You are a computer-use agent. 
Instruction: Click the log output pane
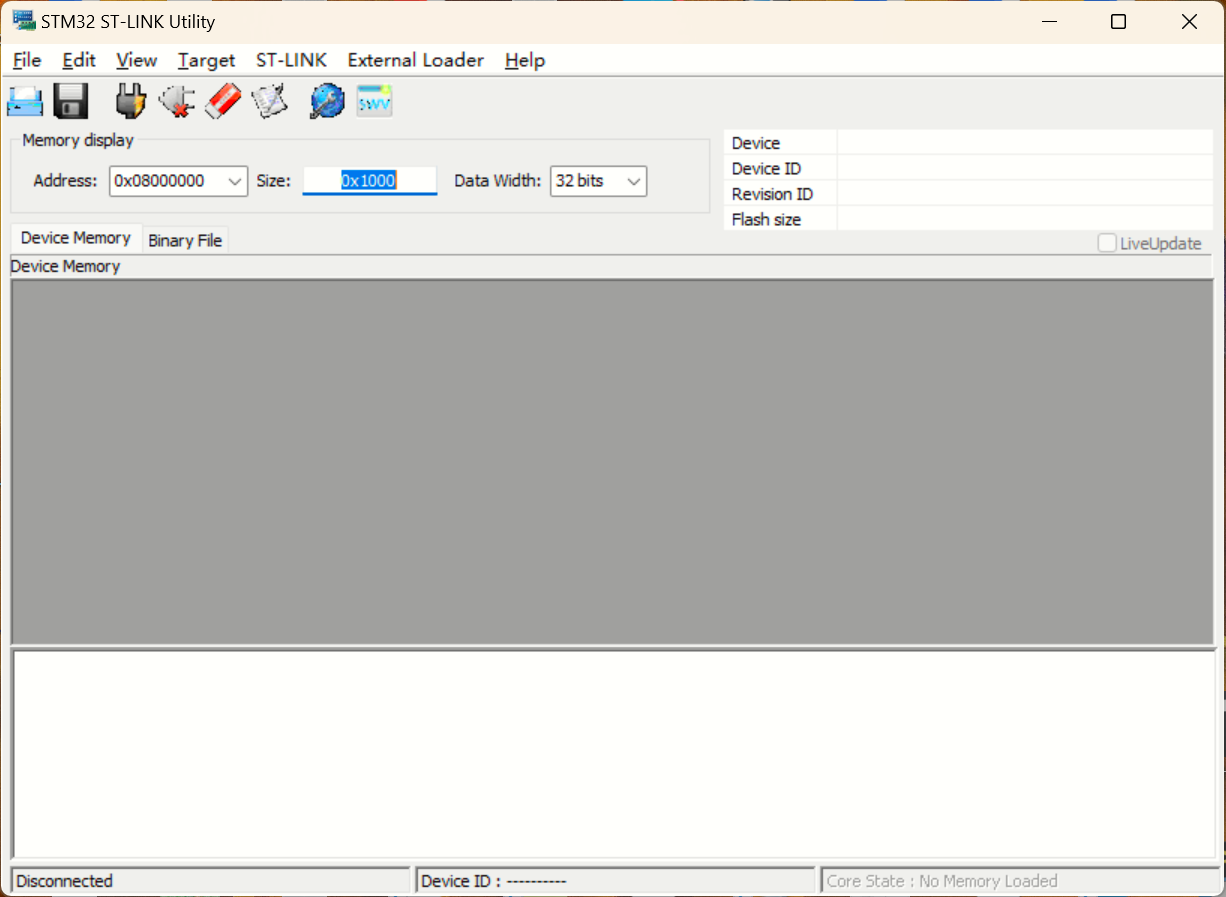[614, 754]
